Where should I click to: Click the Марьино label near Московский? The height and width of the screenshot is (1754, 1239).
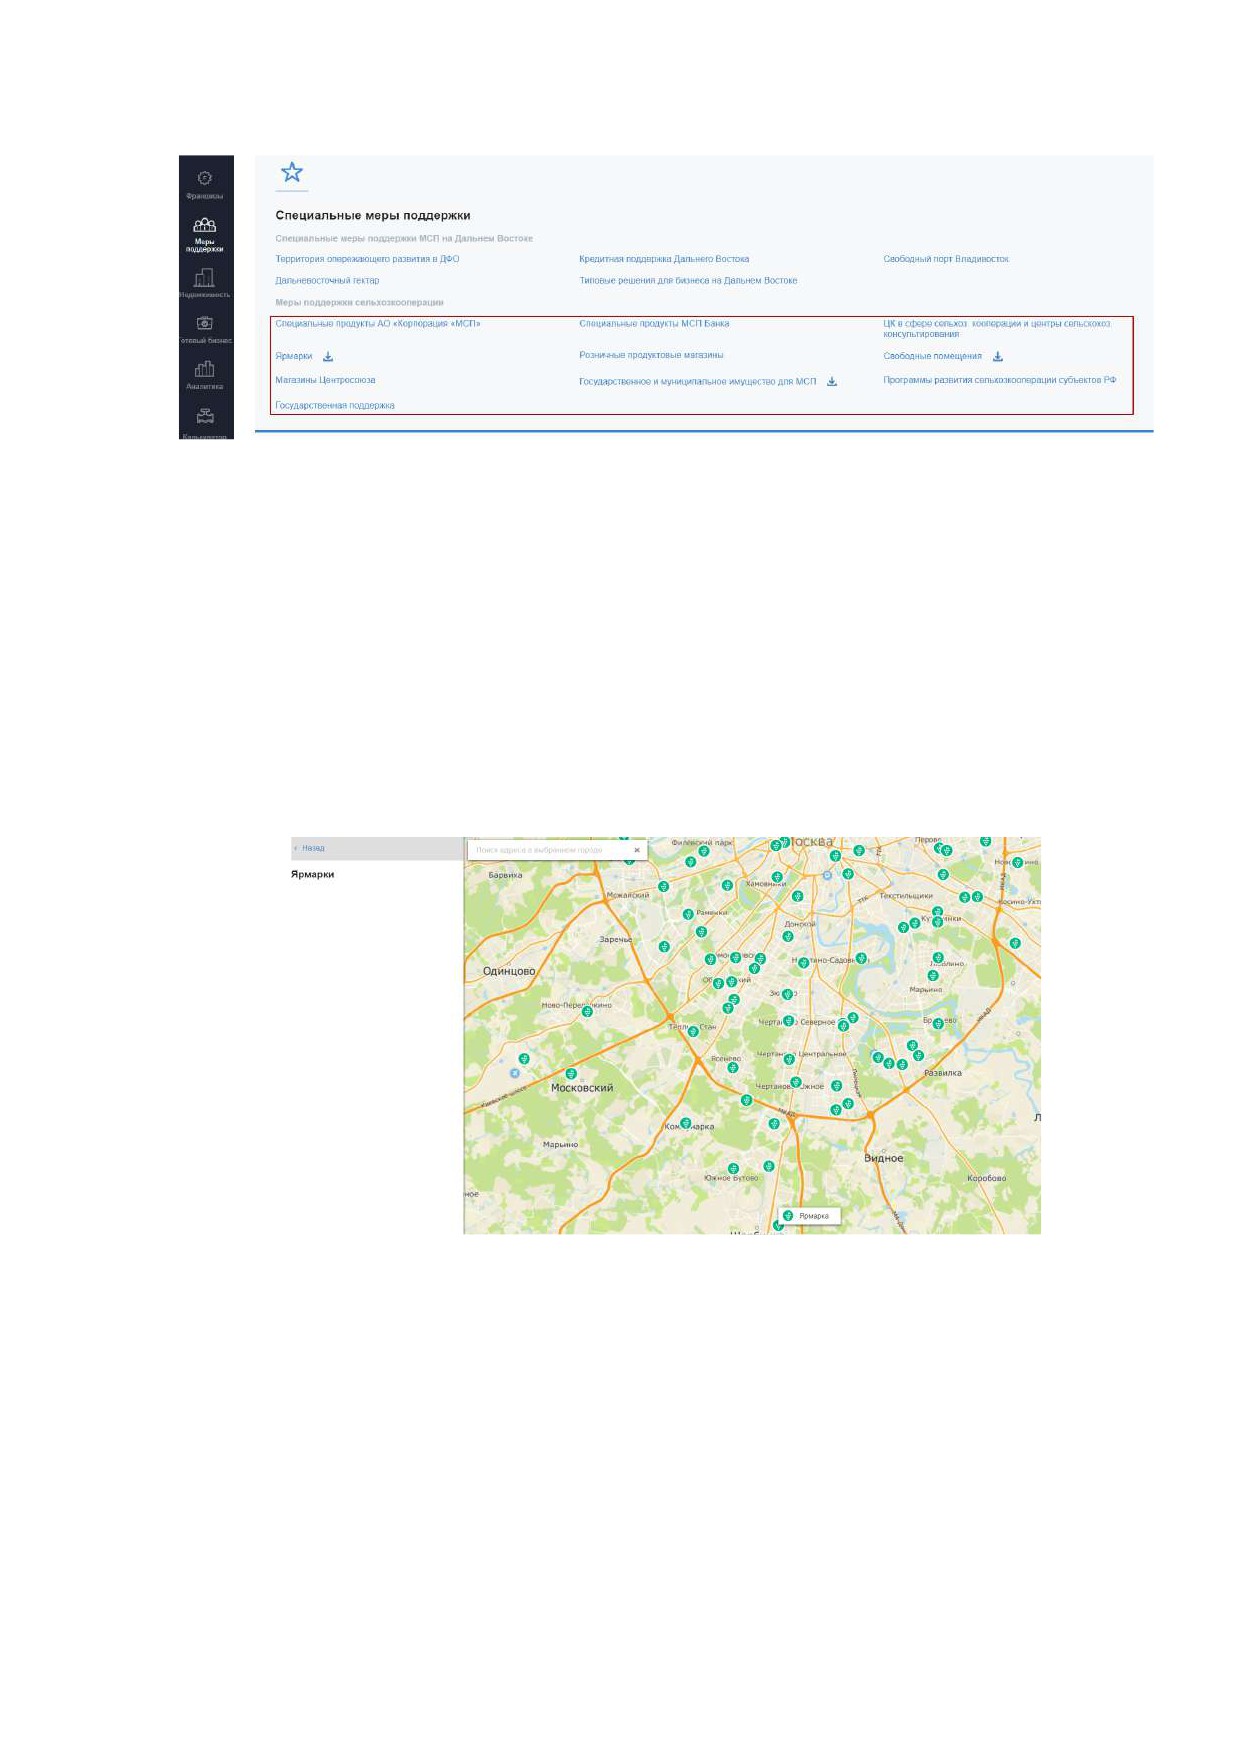pos(560,1145)
